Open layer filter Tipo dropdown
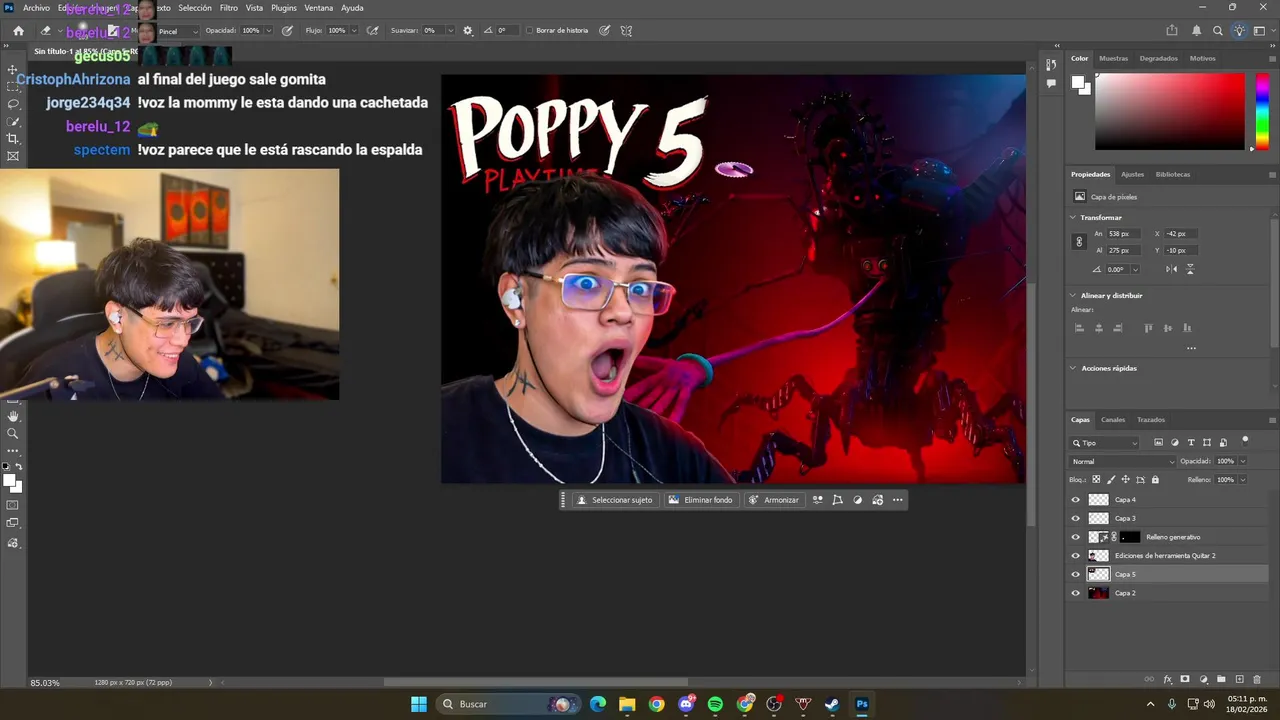1280x720 pixels. [1105, 442]
